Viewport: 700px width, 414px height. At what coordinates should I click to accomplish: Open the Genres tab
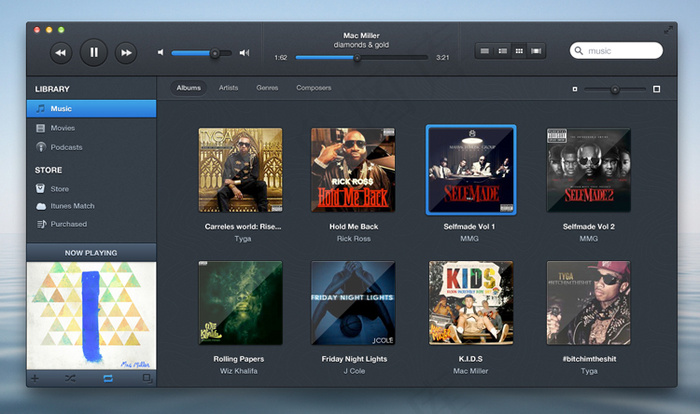click(267, 88)
